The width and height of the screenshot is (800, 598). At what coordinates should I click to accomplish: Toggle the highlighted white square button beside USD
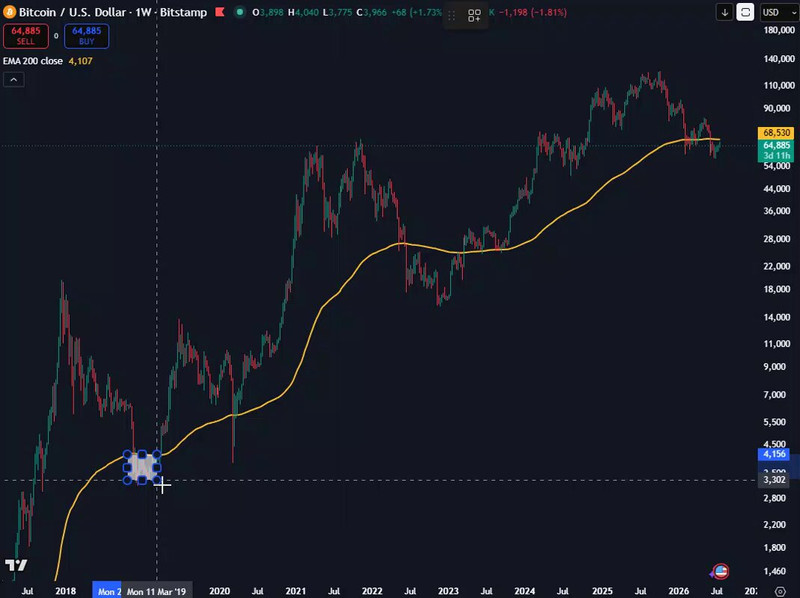coord(745,12)
